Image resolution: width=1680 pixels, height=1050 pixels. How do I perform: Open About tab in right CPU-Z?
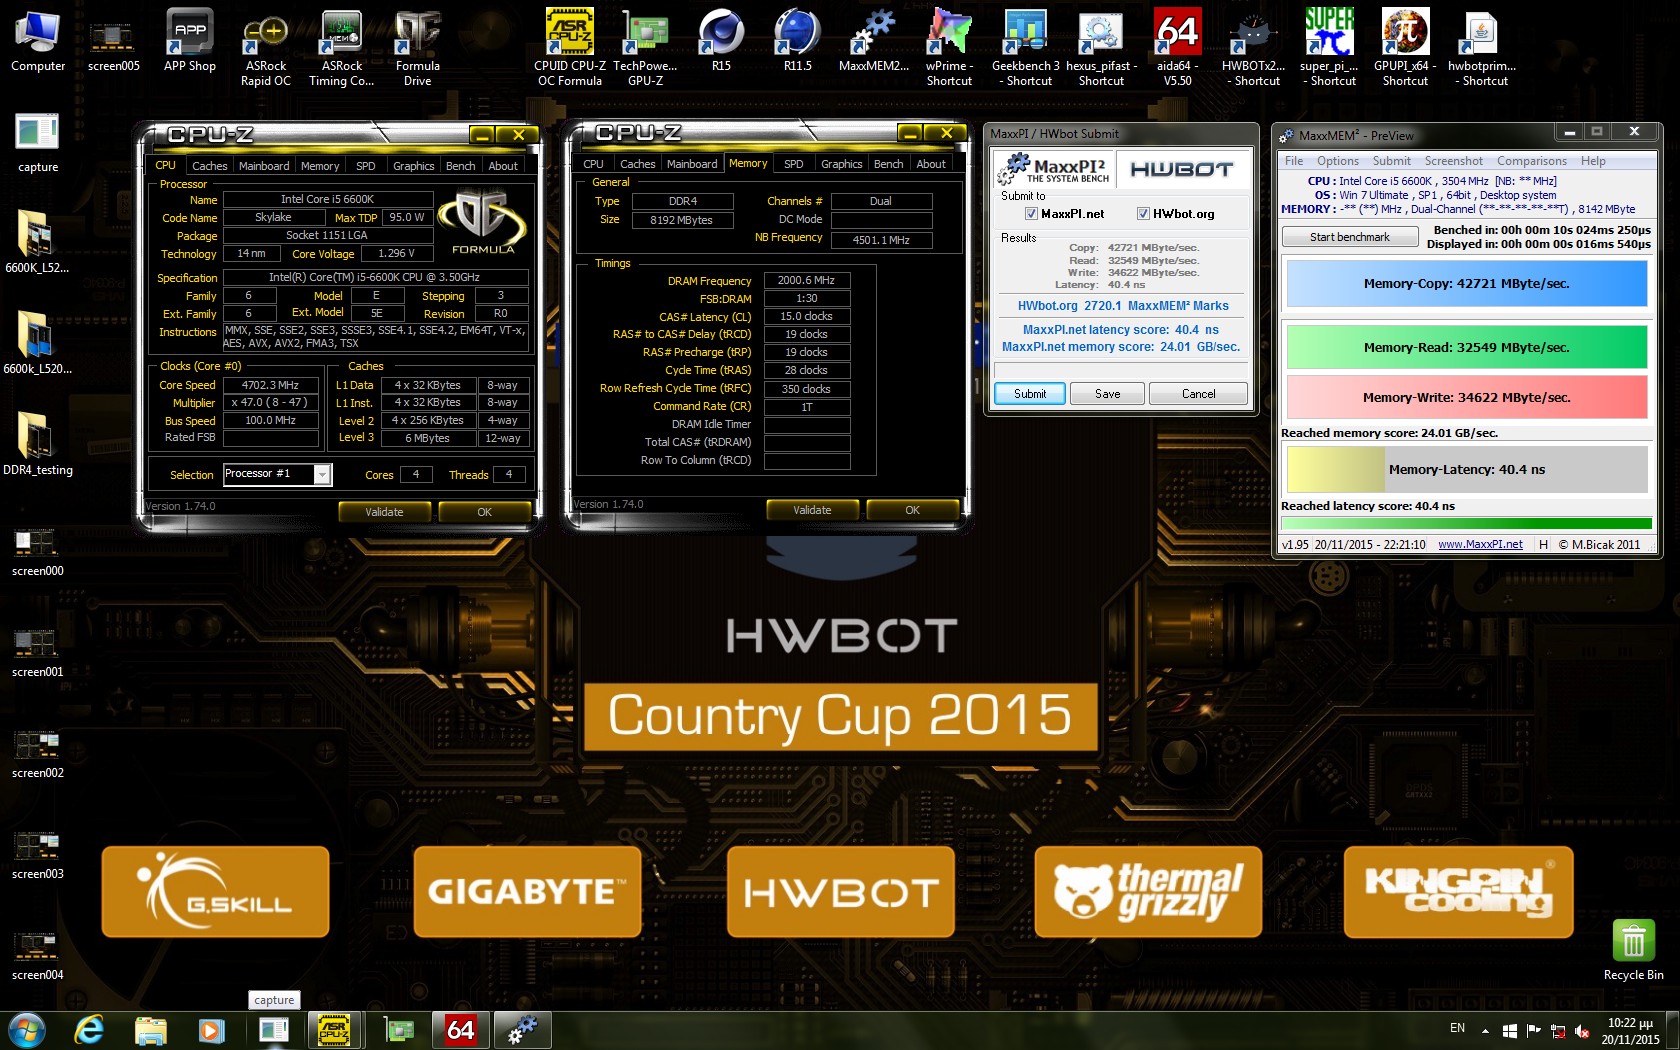[931, 164]
